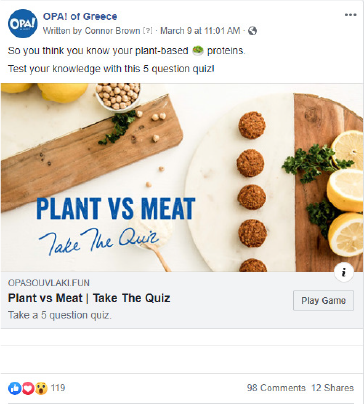364x405 pixels.
Task: Click the [?] help marker beside author
Action: click(147, 31)
